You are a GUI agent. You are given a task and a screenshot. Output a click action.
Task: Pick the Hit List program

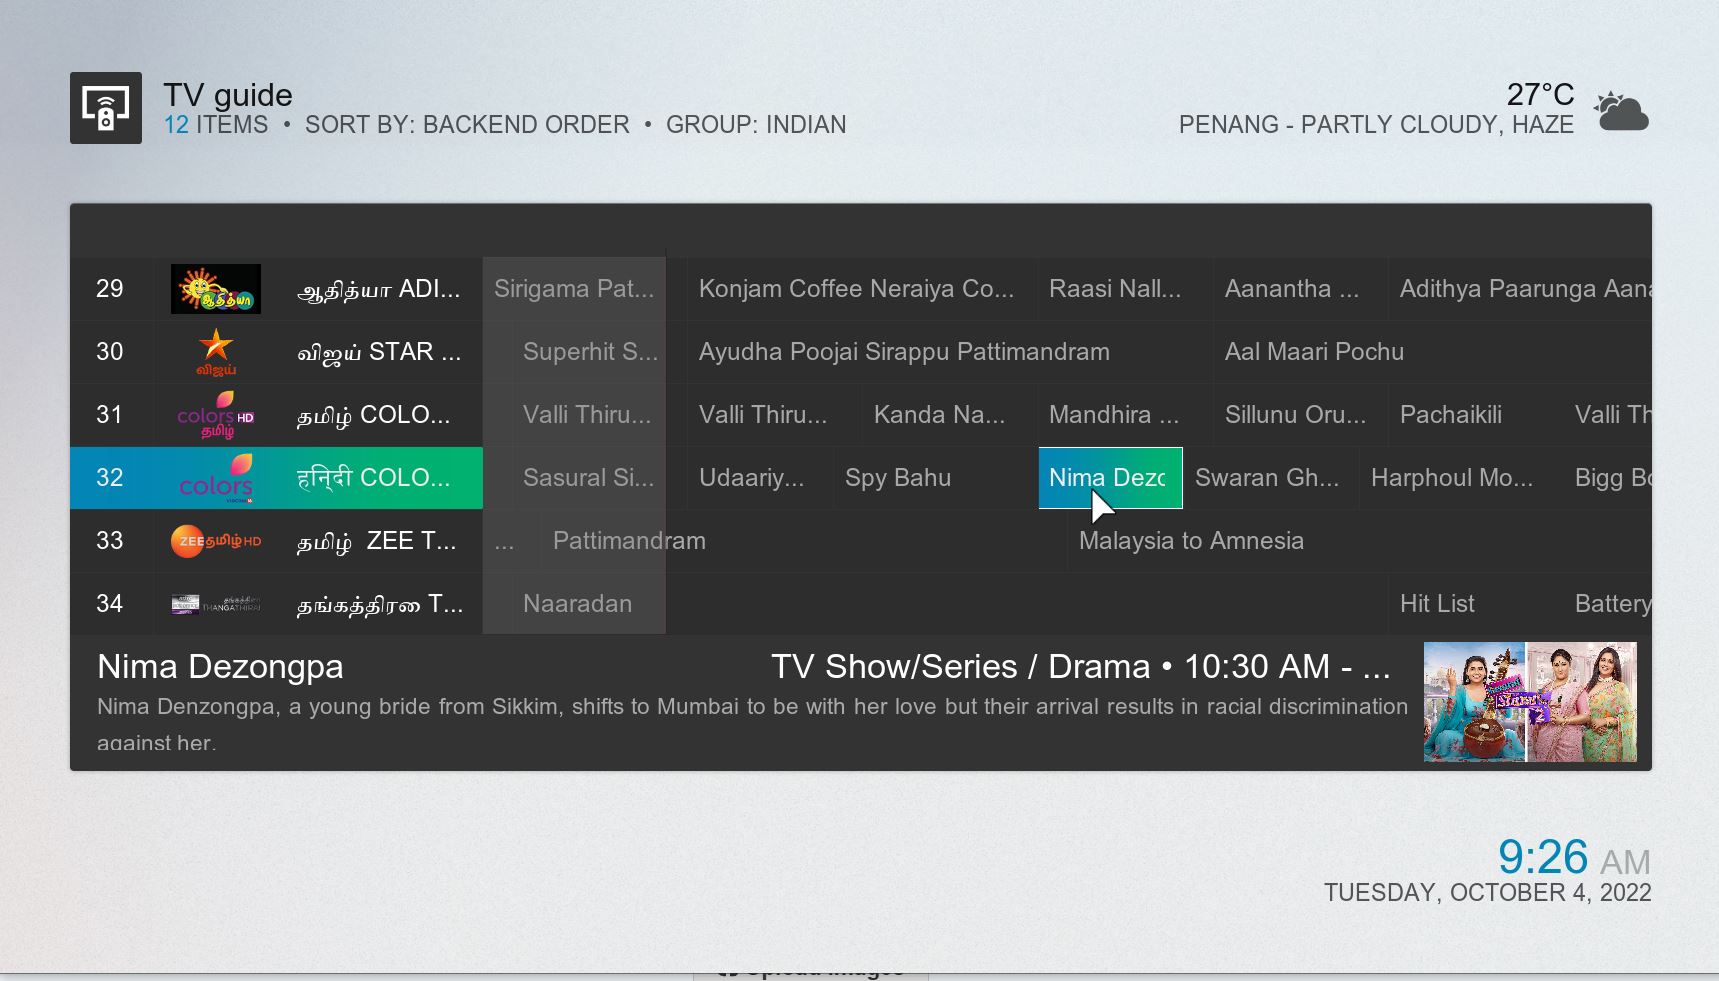pos(1437,604)
